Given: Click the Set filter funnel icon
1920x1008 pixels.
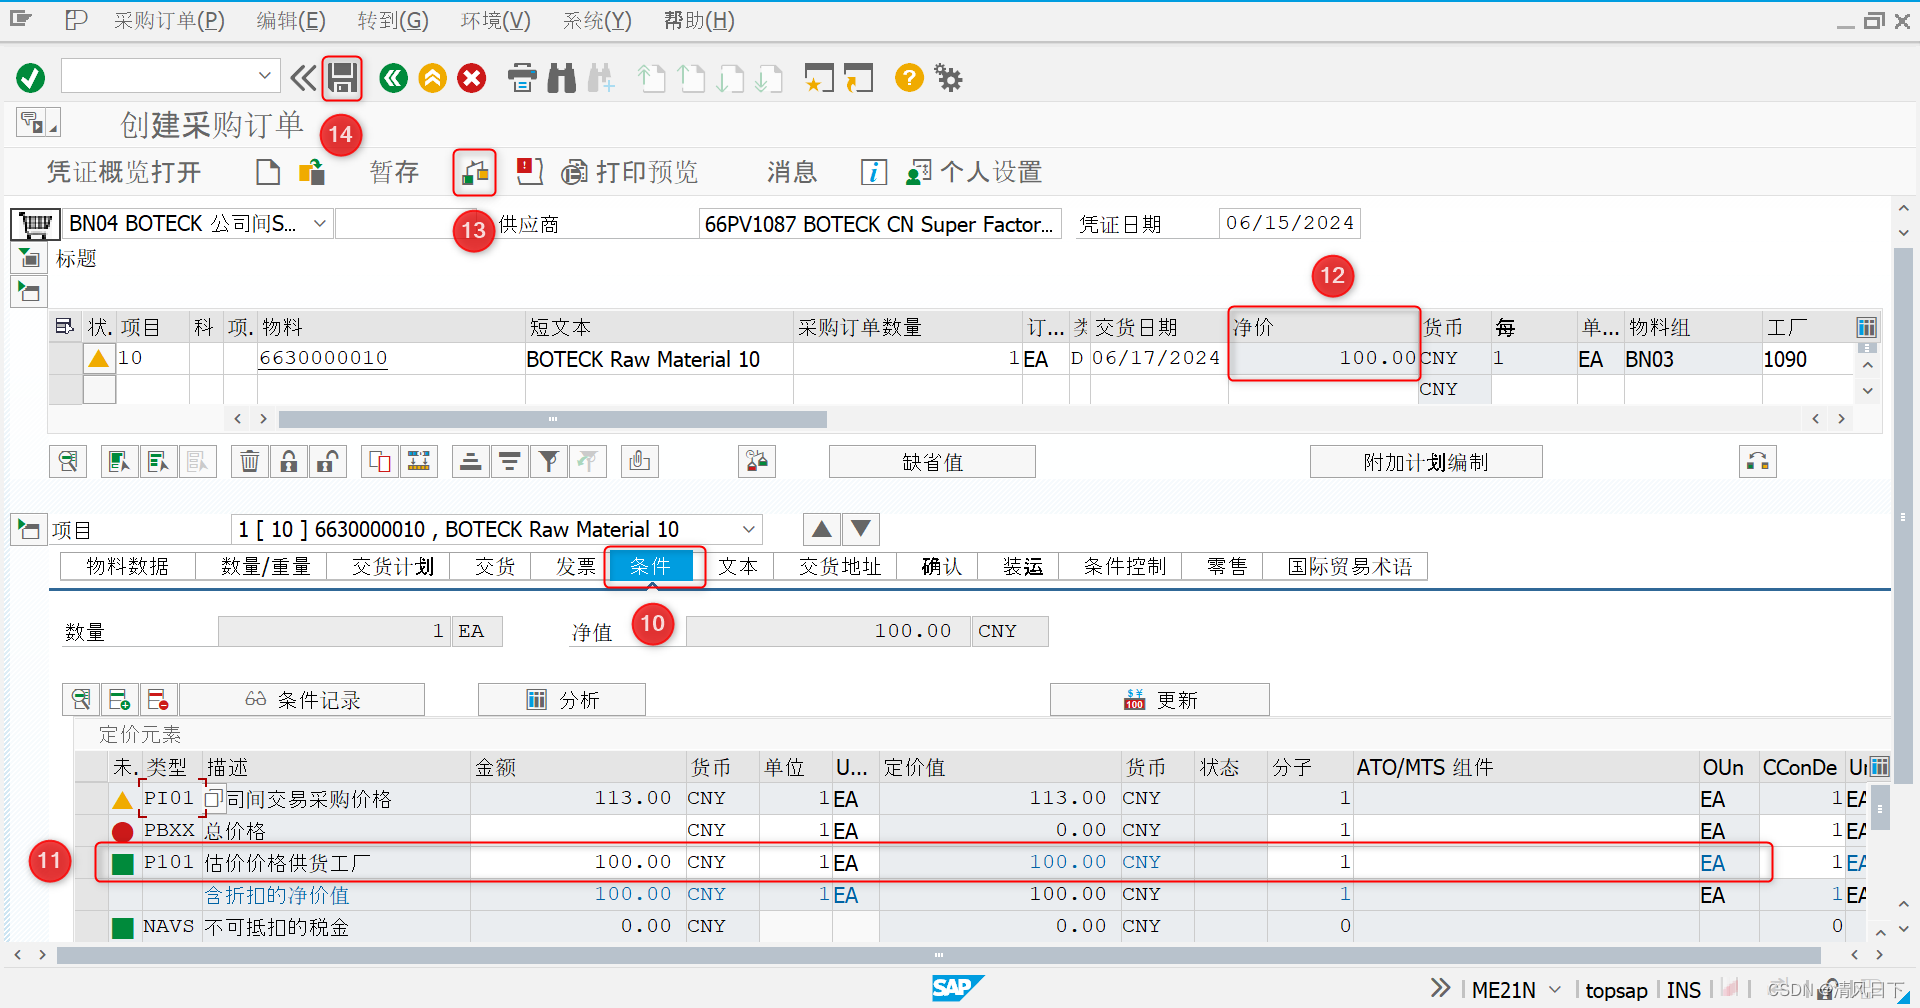Looking at the screenshot, I should pos(548,461).
